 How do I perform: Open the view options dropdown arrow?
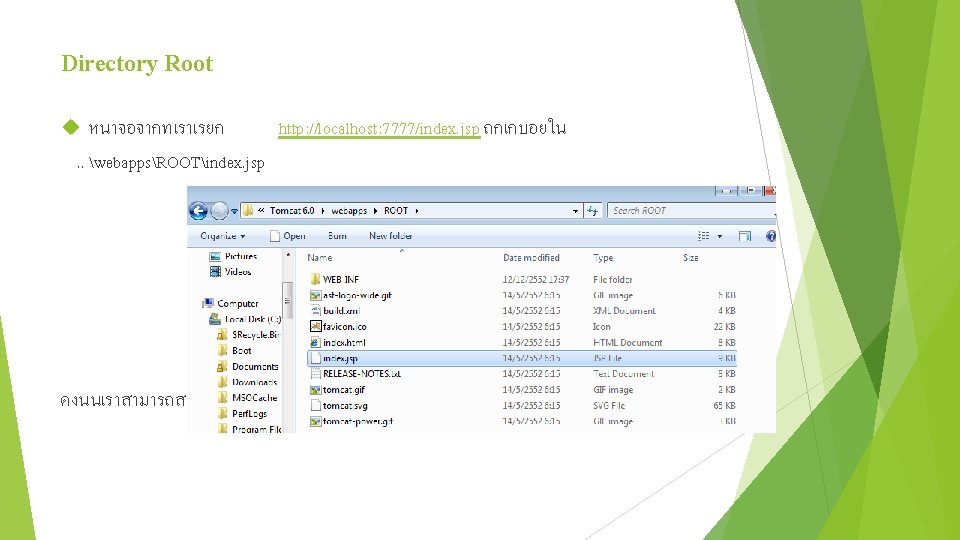[720, 236]
